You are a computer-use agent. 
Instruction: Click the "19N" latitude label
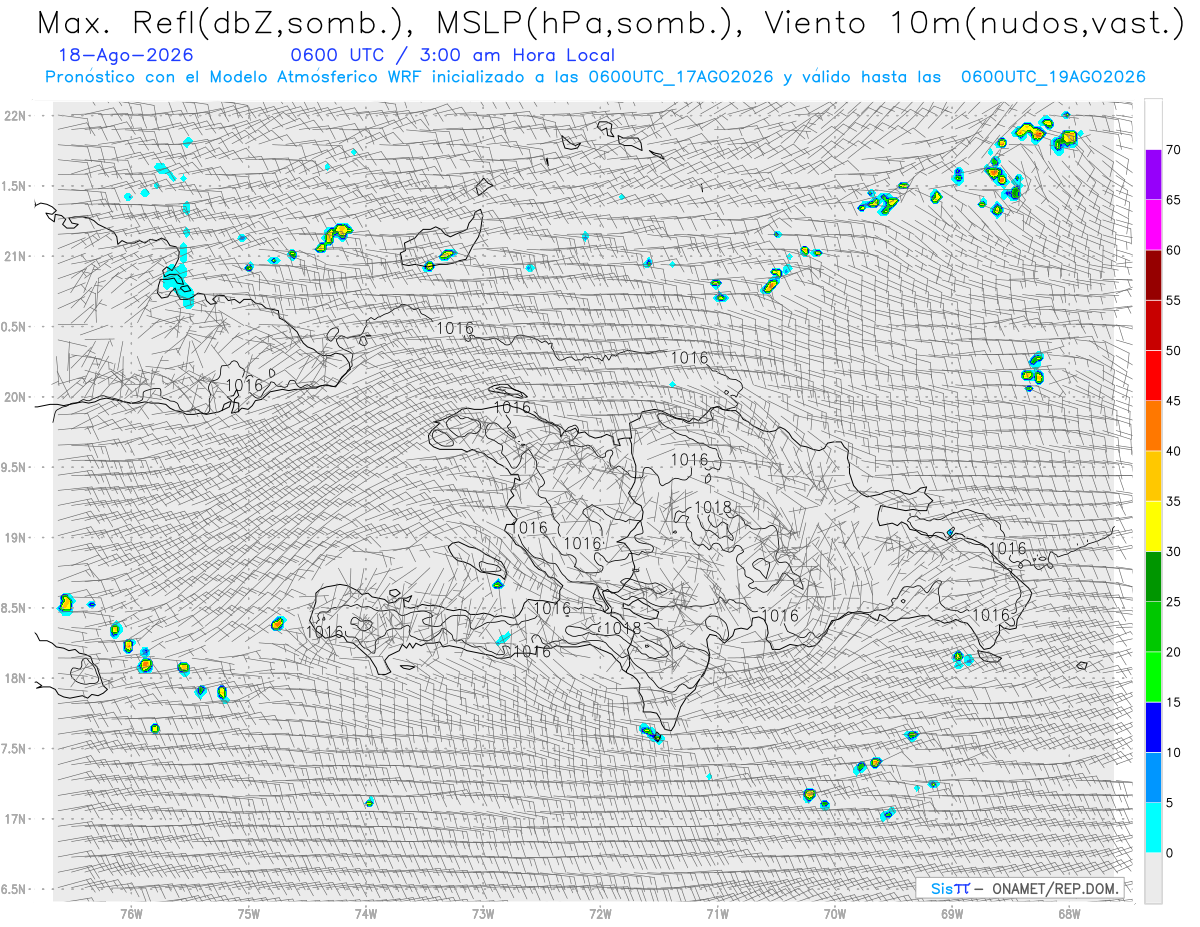click(17, 538)
